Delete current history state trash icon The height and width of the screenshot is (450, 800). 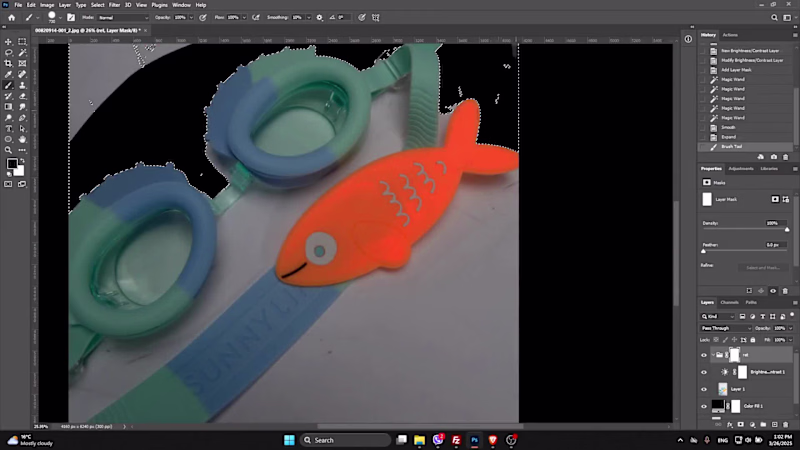786,157
